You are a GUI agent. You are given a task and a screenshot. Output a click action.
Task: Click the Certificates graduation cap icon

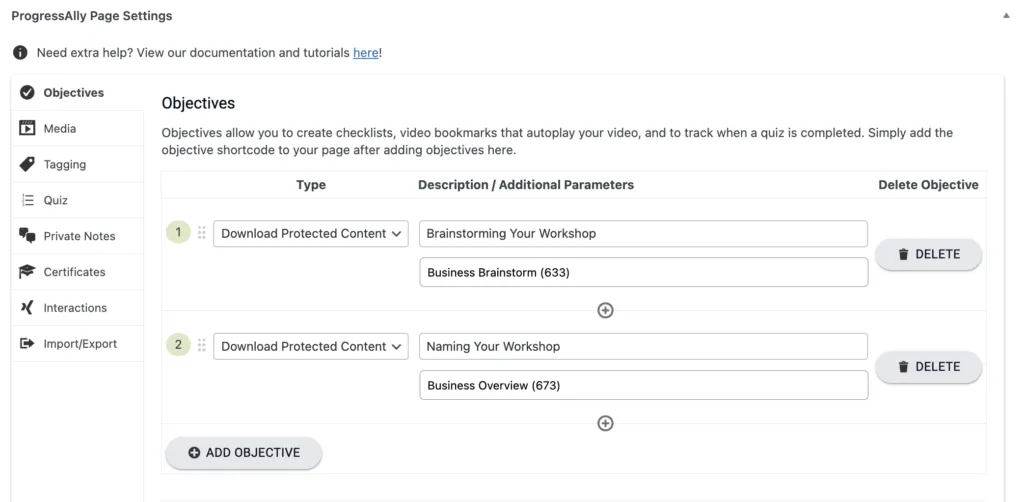[27, 272]
